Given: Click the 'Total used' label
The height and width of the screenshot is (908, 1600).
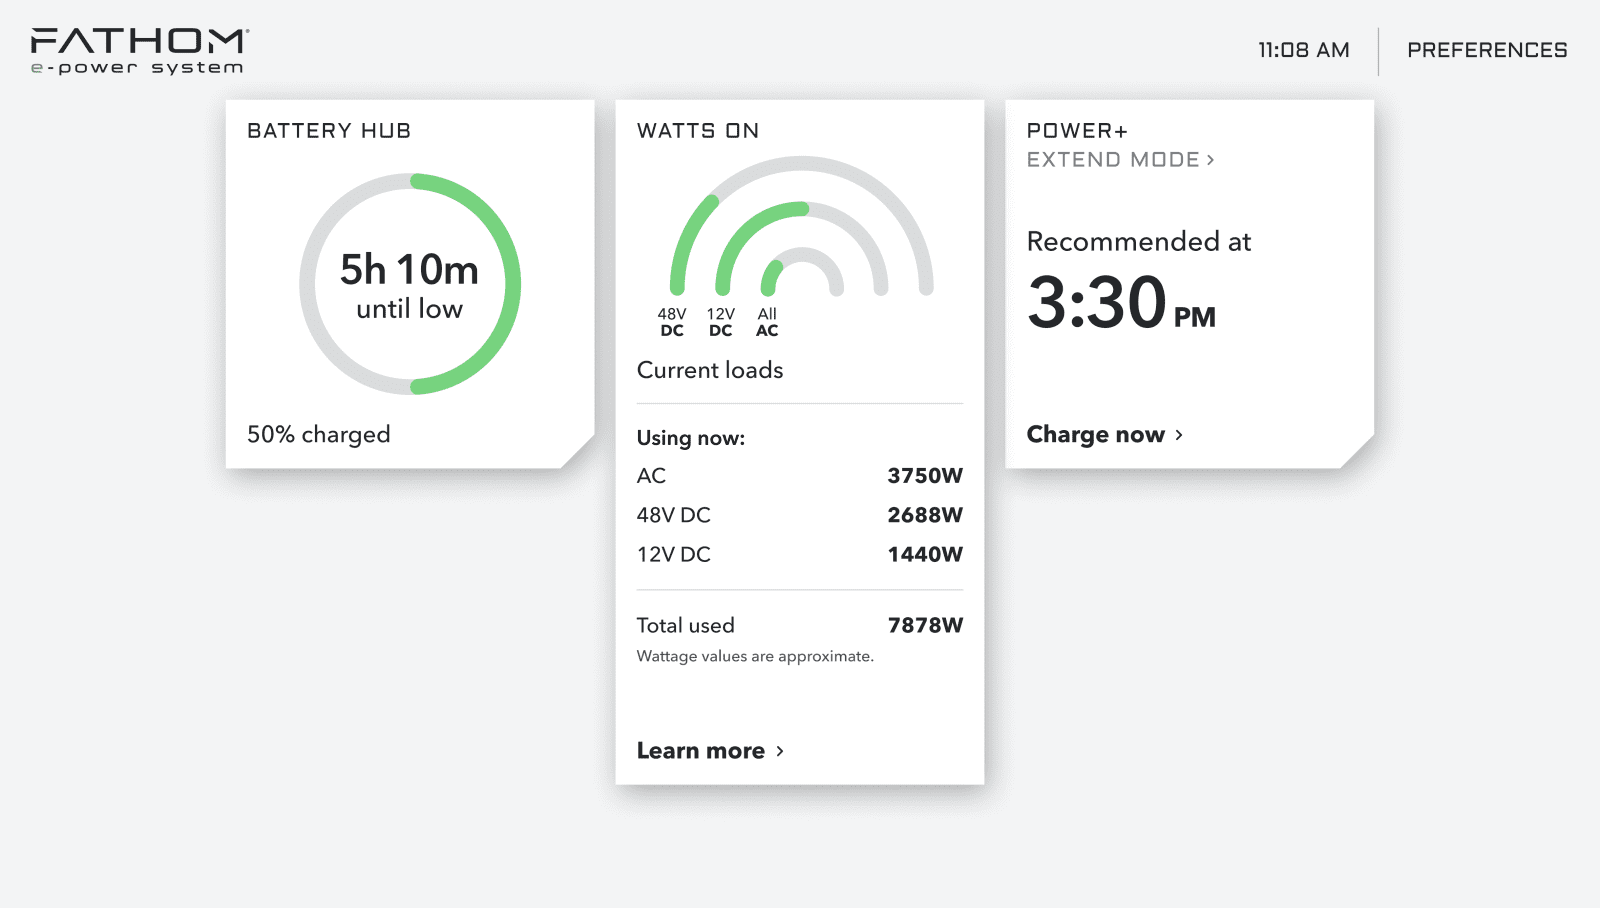Looking at the screenshot, I should (x=686, y=625).
